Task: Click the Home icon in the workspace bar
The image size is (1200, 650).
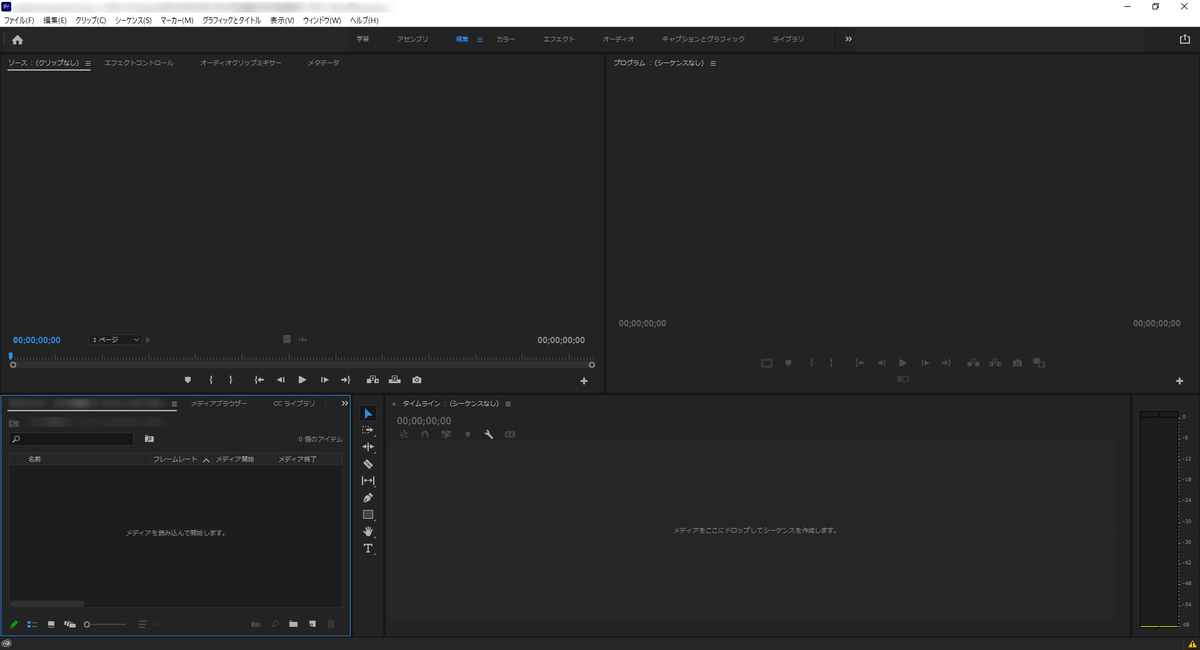Action: (x=17, y=39)
